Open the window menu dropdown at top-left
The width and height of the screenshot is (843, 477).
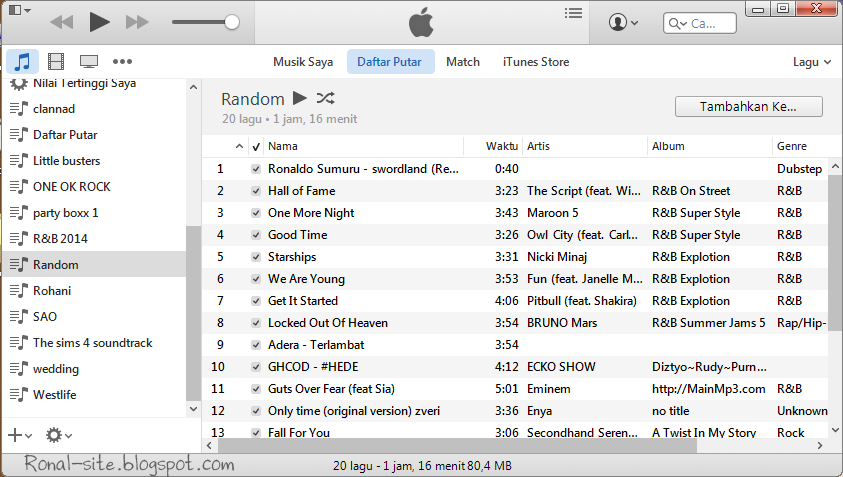pos(20,10)
